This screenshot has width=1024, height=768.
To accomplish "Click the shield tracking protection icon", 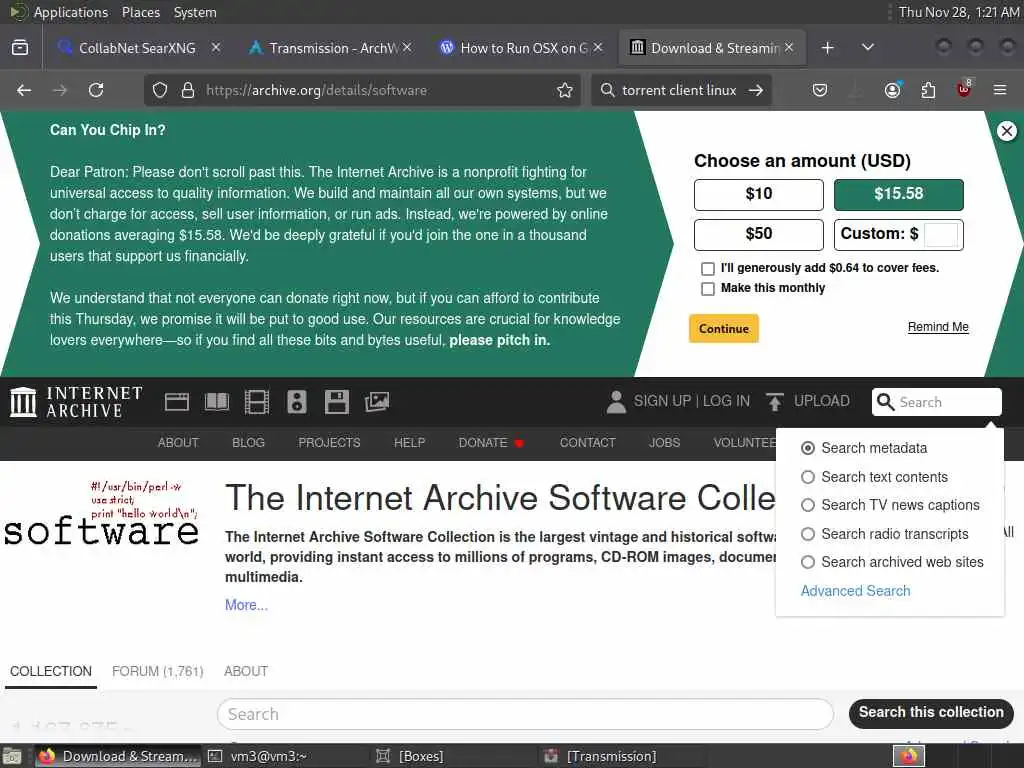I will point(160,90).
